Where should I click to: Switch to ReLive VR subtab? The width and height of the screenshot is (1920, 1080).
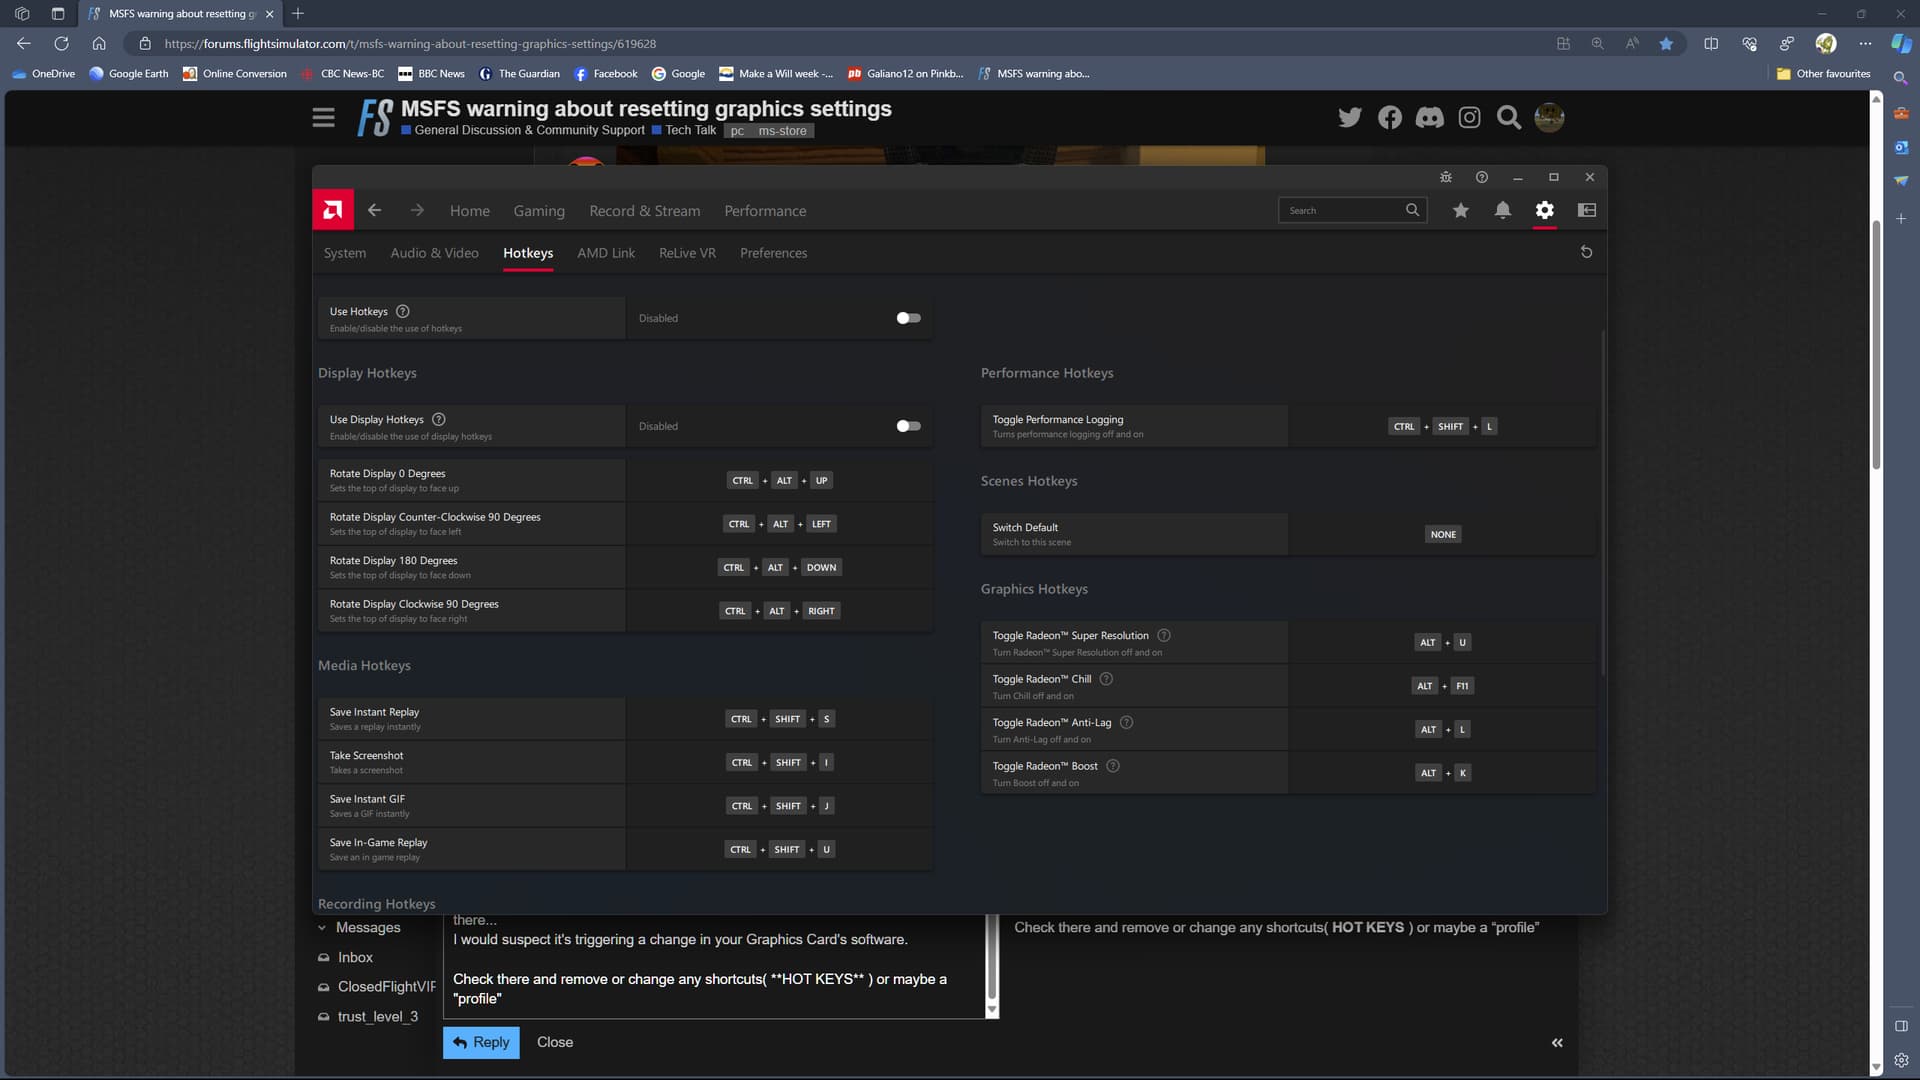coord(687,253)
